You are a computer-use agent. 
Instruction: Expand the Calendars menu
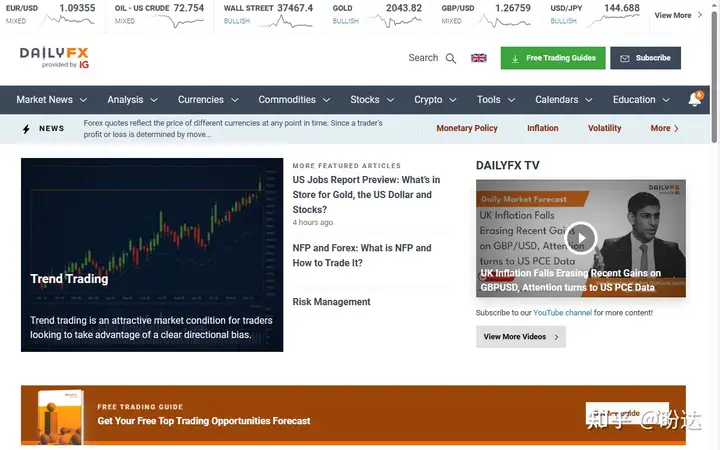[x=563, y=100]
